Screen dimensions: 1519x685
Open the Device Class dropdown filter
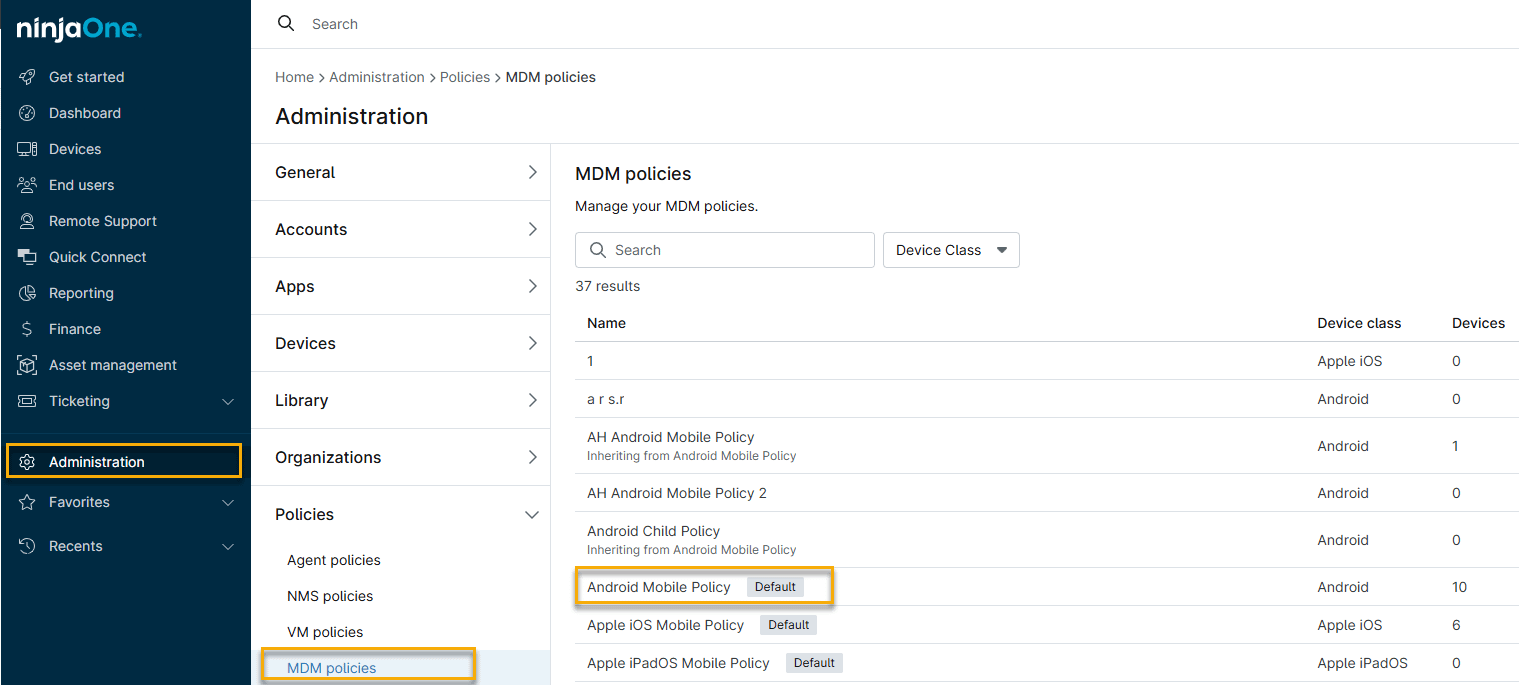point(950,250)
